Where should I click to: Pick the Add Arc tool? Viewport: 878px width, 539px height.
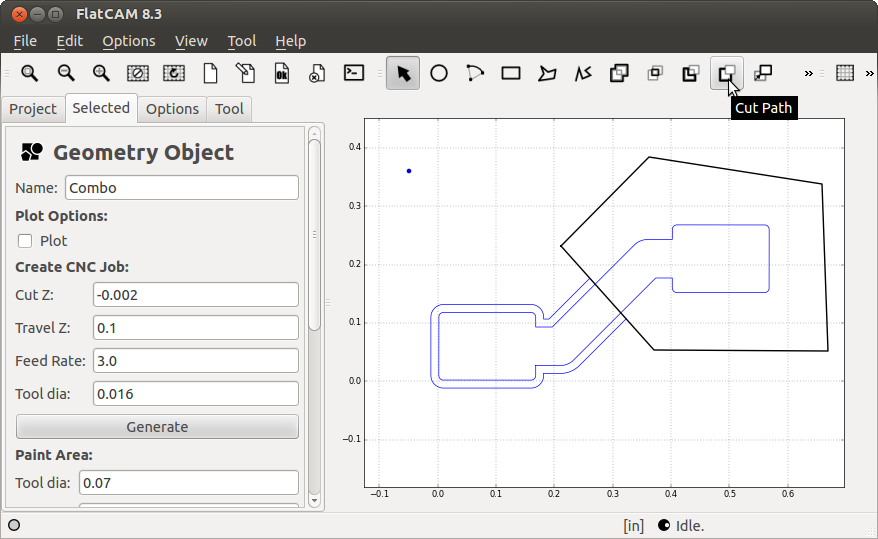475,73
